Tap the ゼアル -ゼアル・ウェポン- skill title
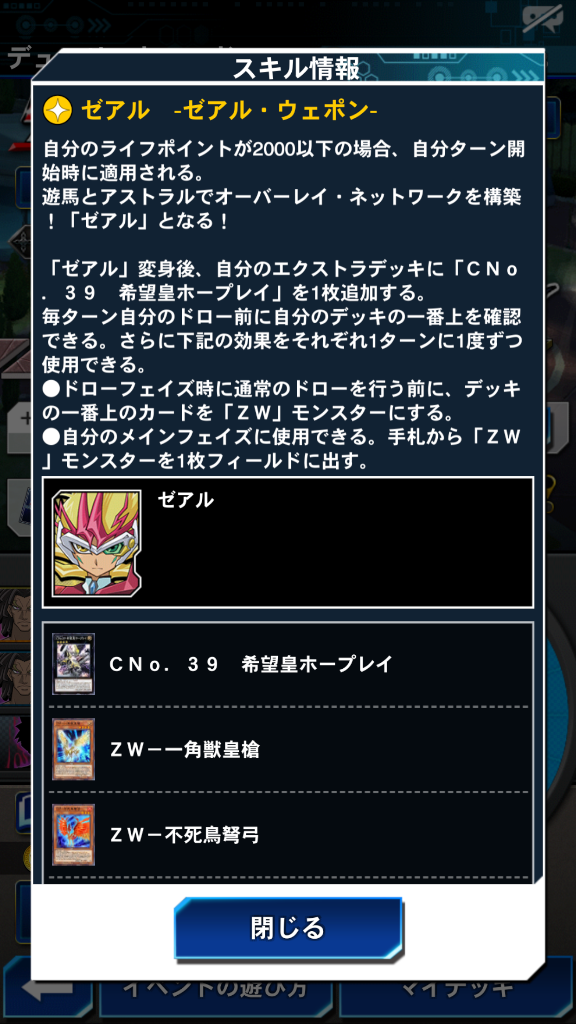The height and width of the screenshot is (1024, 576). [x=229, y=111]
